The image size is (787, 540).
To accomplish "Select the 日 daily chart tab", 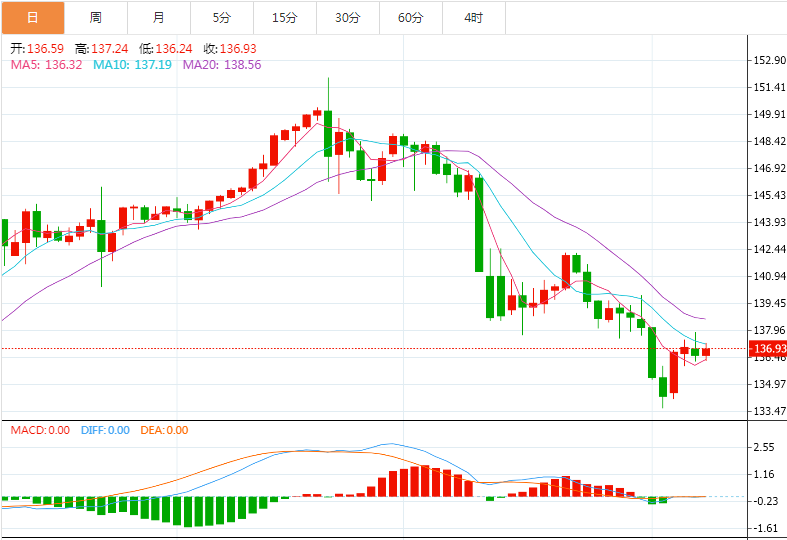I will click(33, 18).
